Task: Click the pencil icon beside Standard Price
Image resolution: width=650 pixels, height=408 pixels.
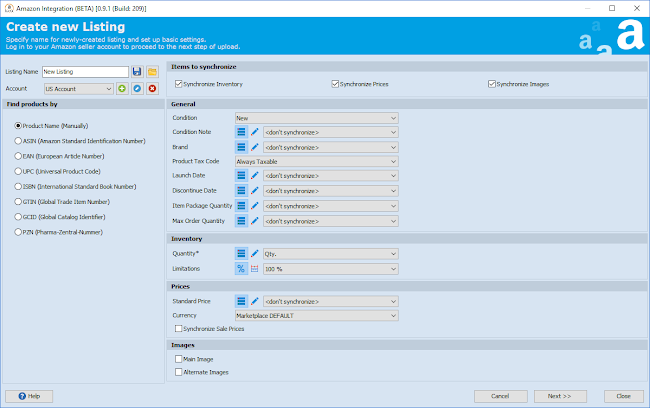Action: pyautogui.click(x=255, y=301)
